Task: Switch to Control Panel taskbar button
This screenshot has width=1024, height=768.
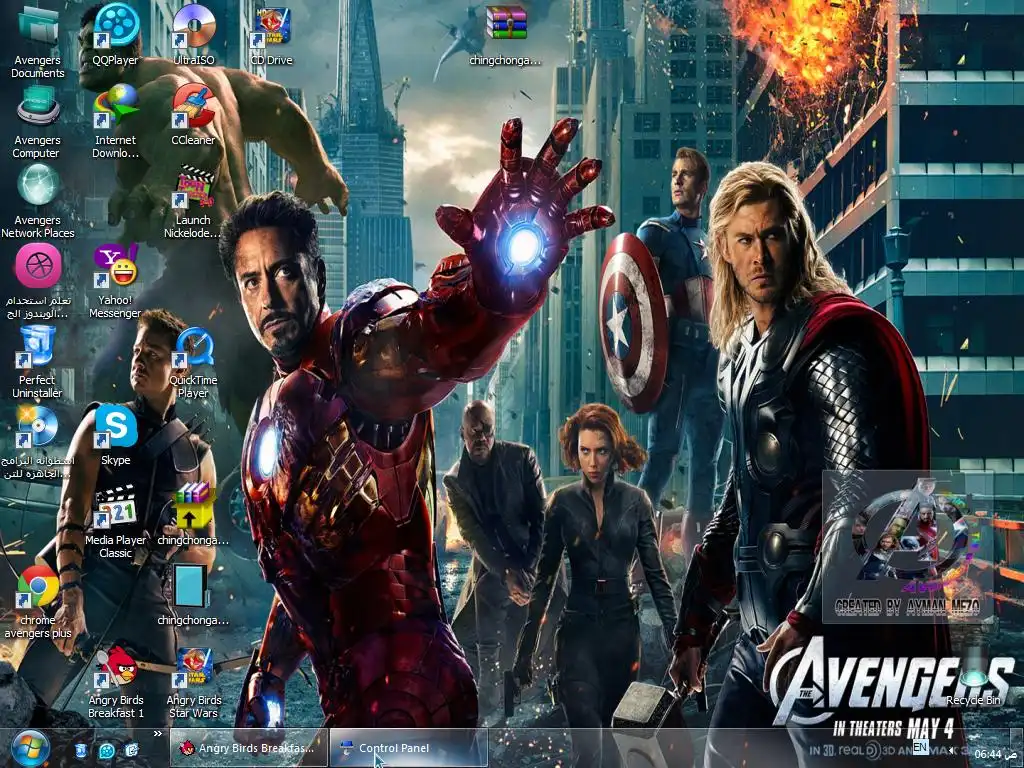Action: tap(409, 748)
